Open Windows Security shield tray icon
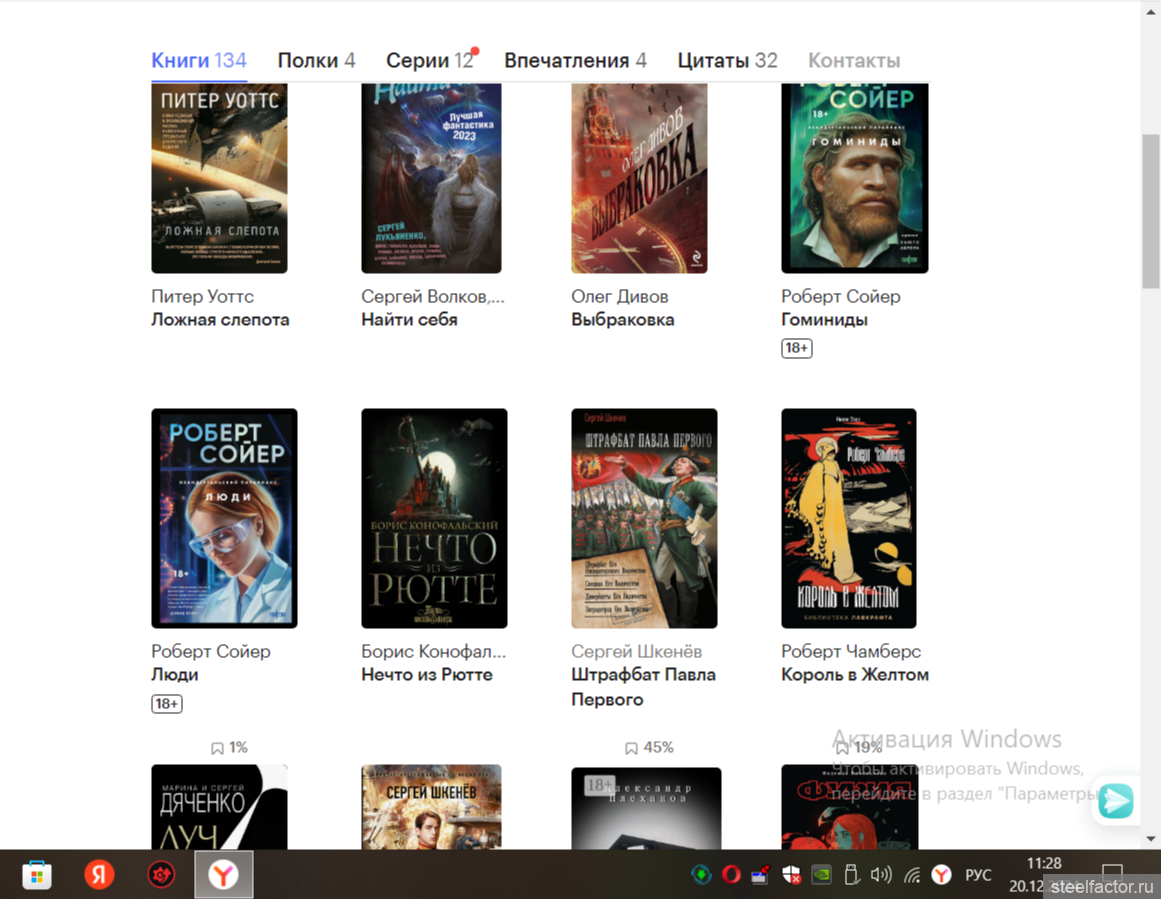 pos(791,875)
